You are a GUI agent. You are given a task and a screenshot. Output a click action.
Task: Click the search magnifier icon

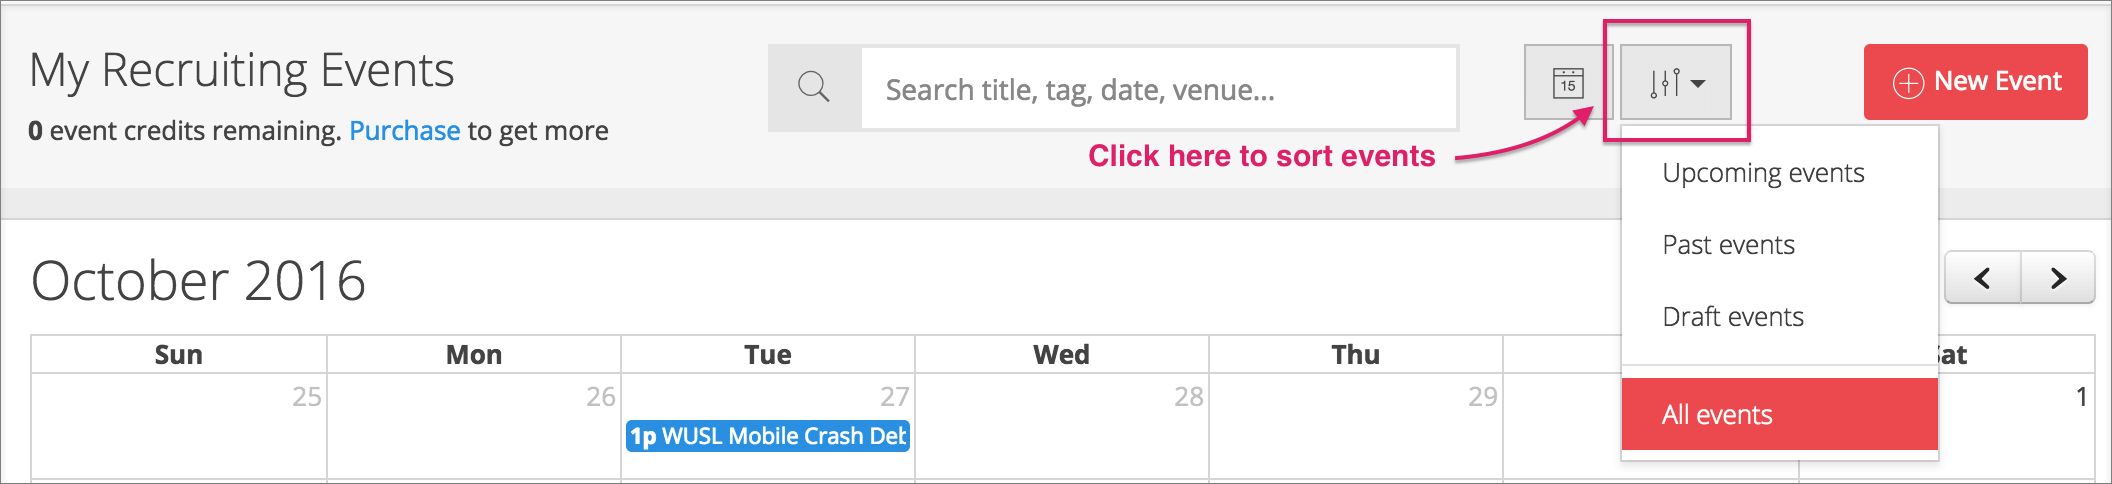814,88
